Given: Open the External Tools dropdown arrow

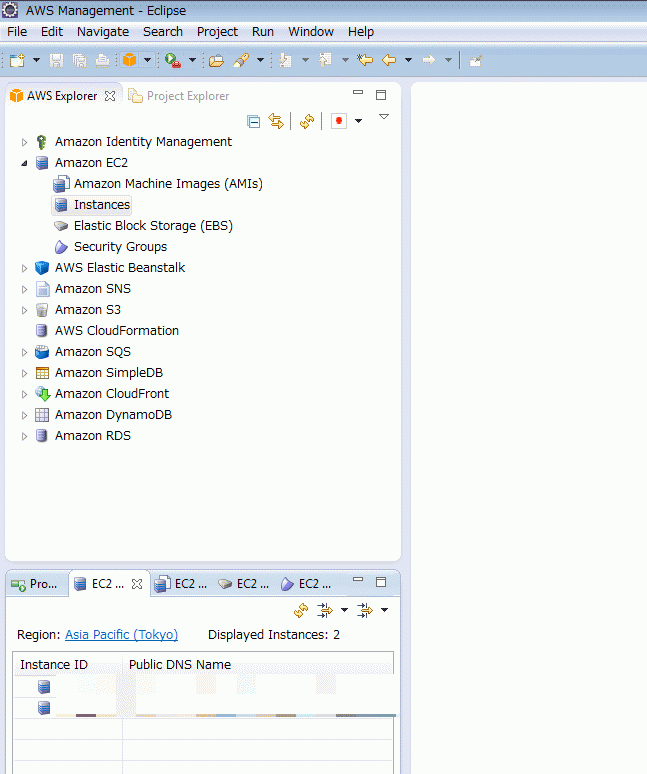Looking at the screenshot, I should click(192, 60).
